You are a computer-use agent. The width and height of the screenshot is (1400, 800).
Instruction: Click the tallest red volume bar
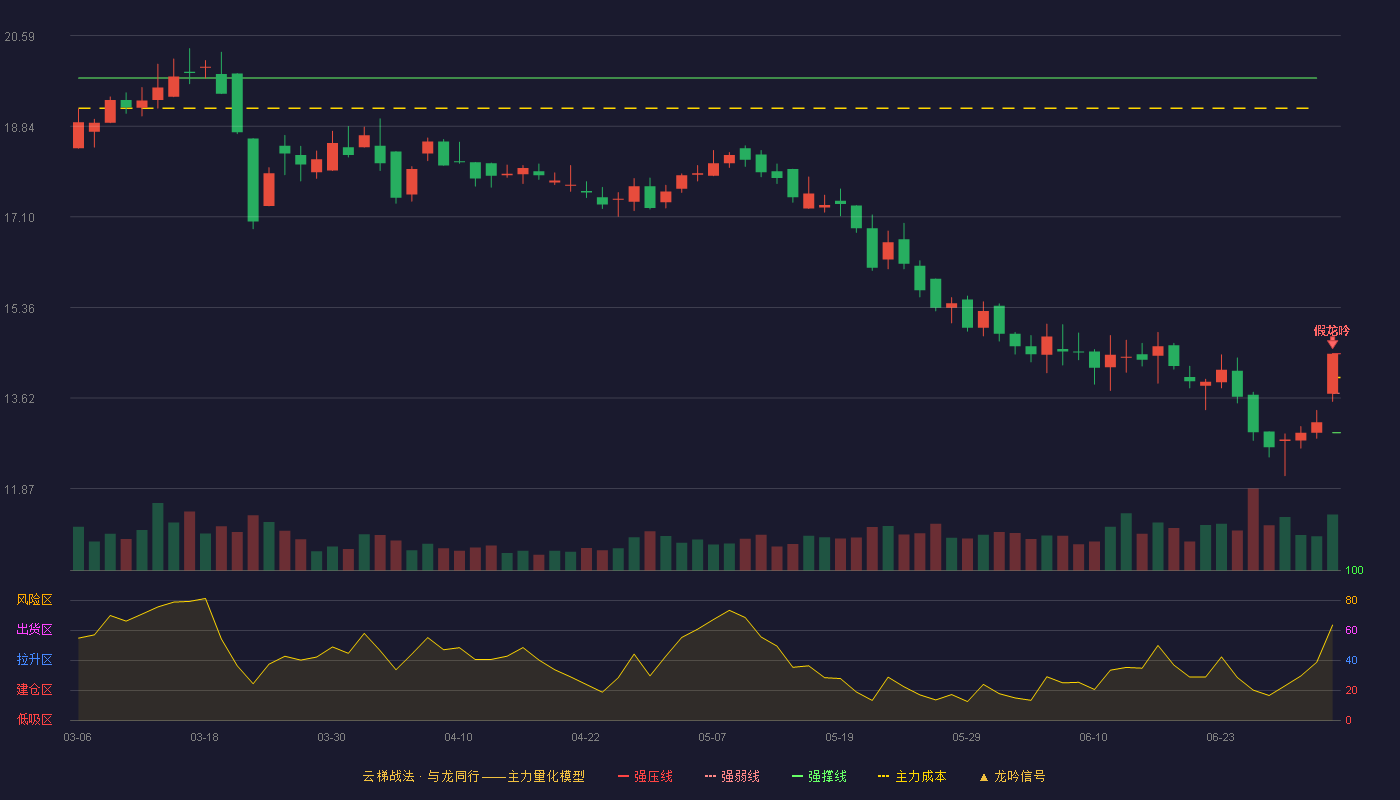tap(1253, 529)
